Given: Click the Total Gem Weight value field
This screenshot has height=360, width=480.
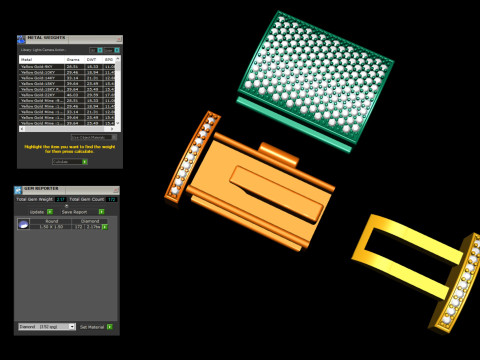Looking at the screenshot, I should [x=61, y=199].
